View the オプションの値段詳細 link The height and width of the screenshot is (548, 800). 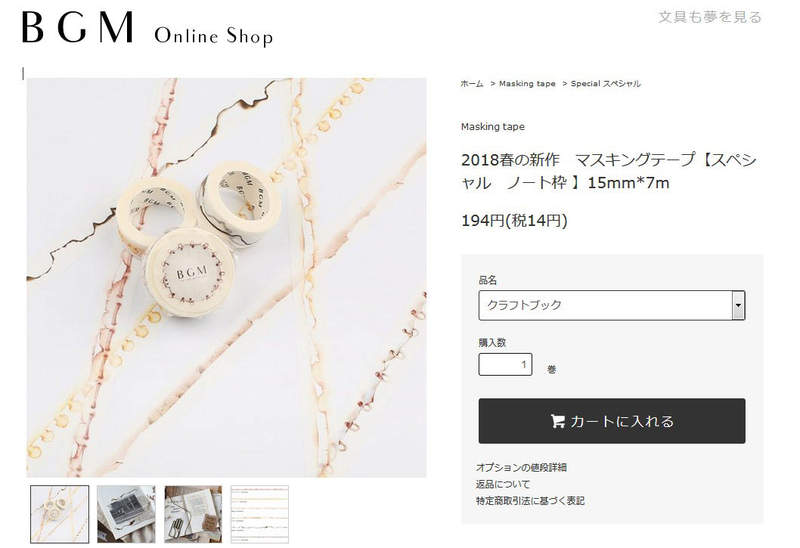(x=521, y=467)
